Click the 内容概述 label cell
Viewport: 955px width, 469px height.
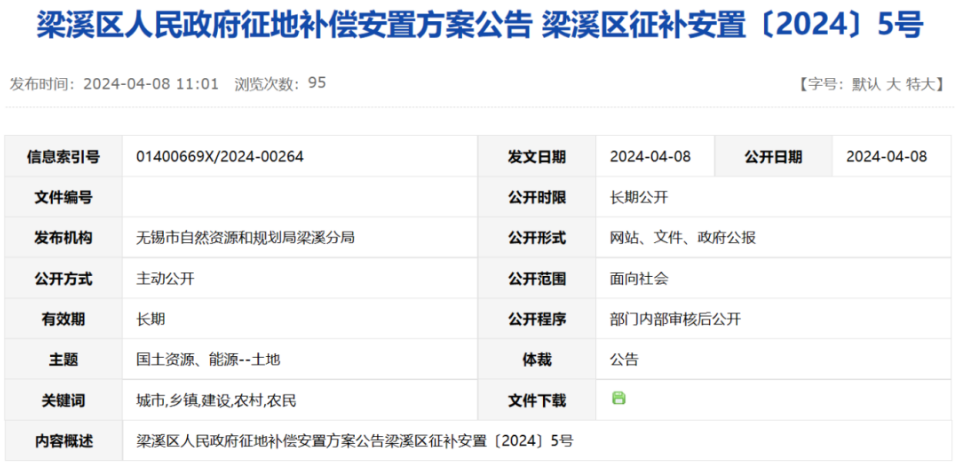[63, 440]
